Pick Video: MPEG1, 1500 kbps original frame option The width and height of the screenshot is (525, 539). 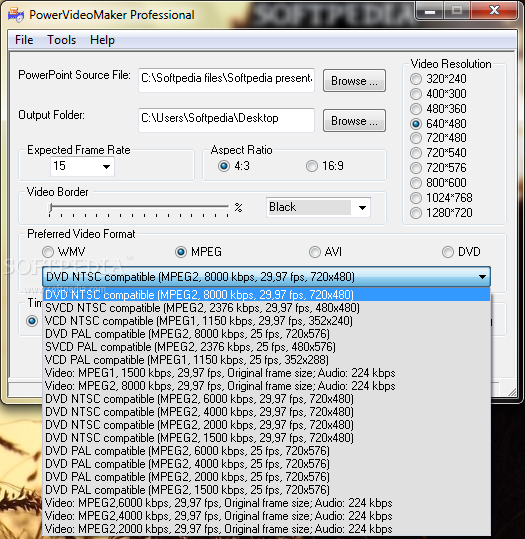click(266, 373)
